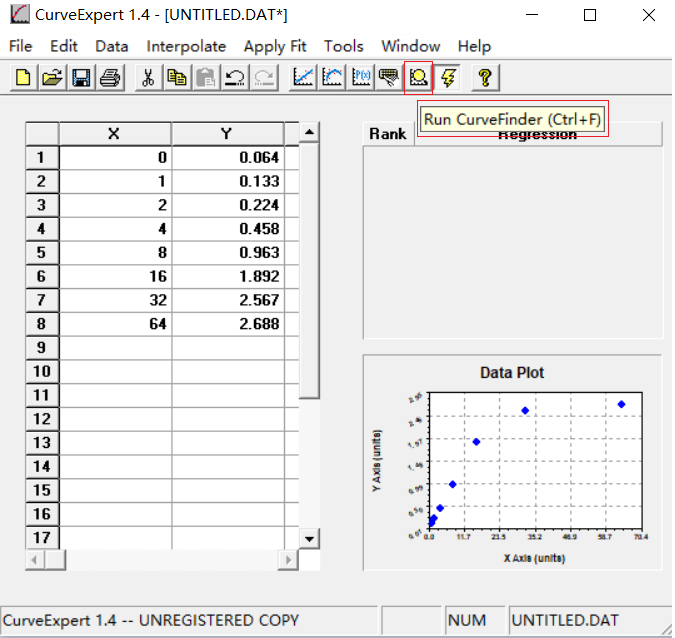Click the Y cell containing 1.892

click(228, 277)
